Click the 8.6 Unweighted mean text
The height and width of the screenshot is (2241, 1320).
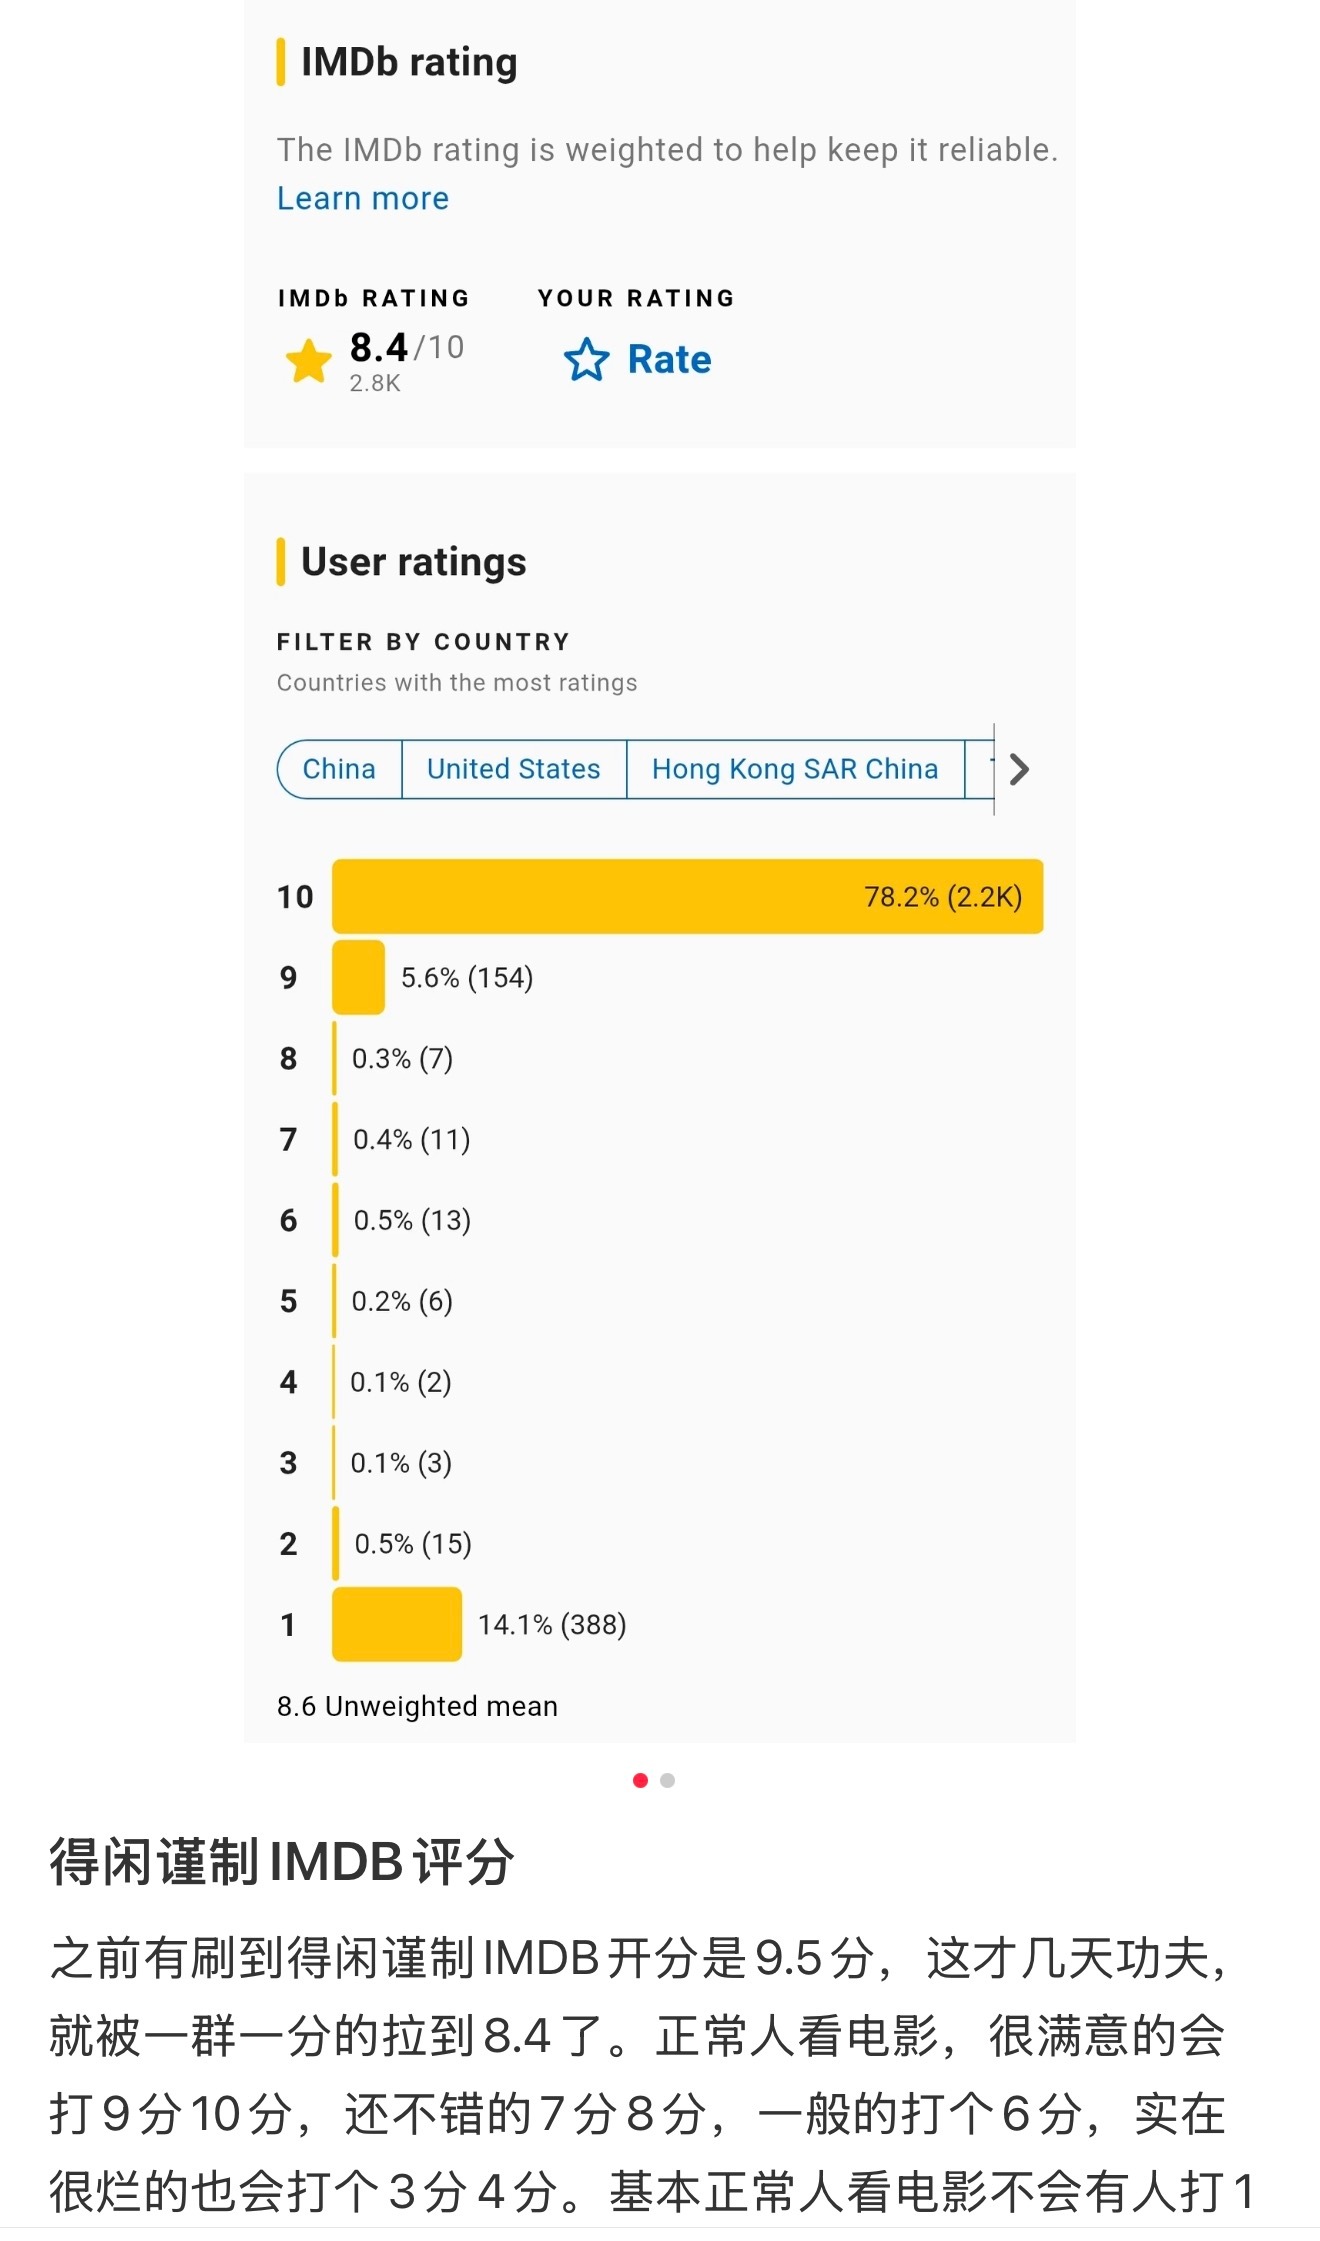tap(417, 1706)
